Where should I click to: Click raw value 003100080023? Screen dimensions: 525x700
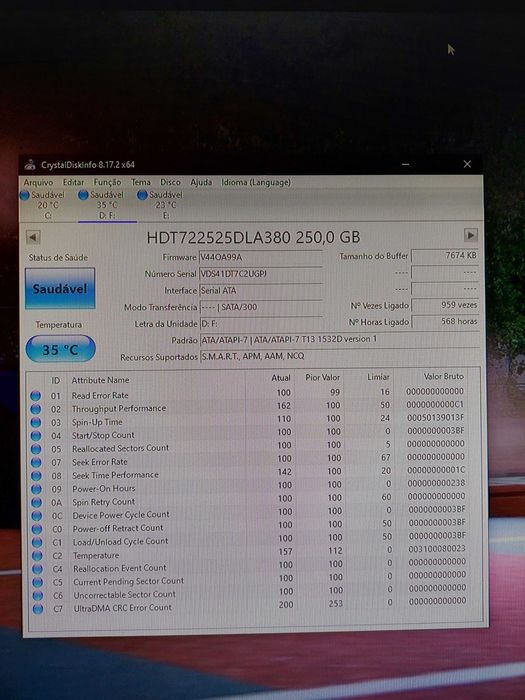tap(437, 549)
